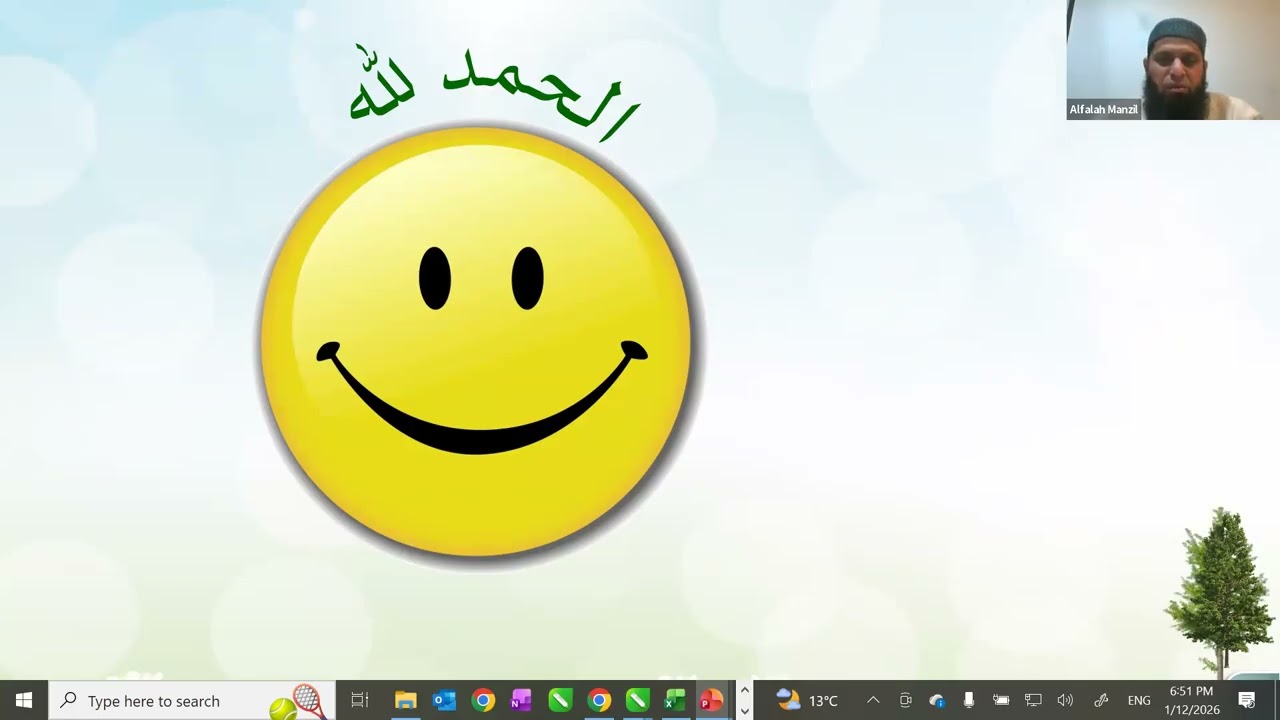1280x720 pixels.
Task: Open Outlook from the taskbar
Action: (x=444, y=700)
